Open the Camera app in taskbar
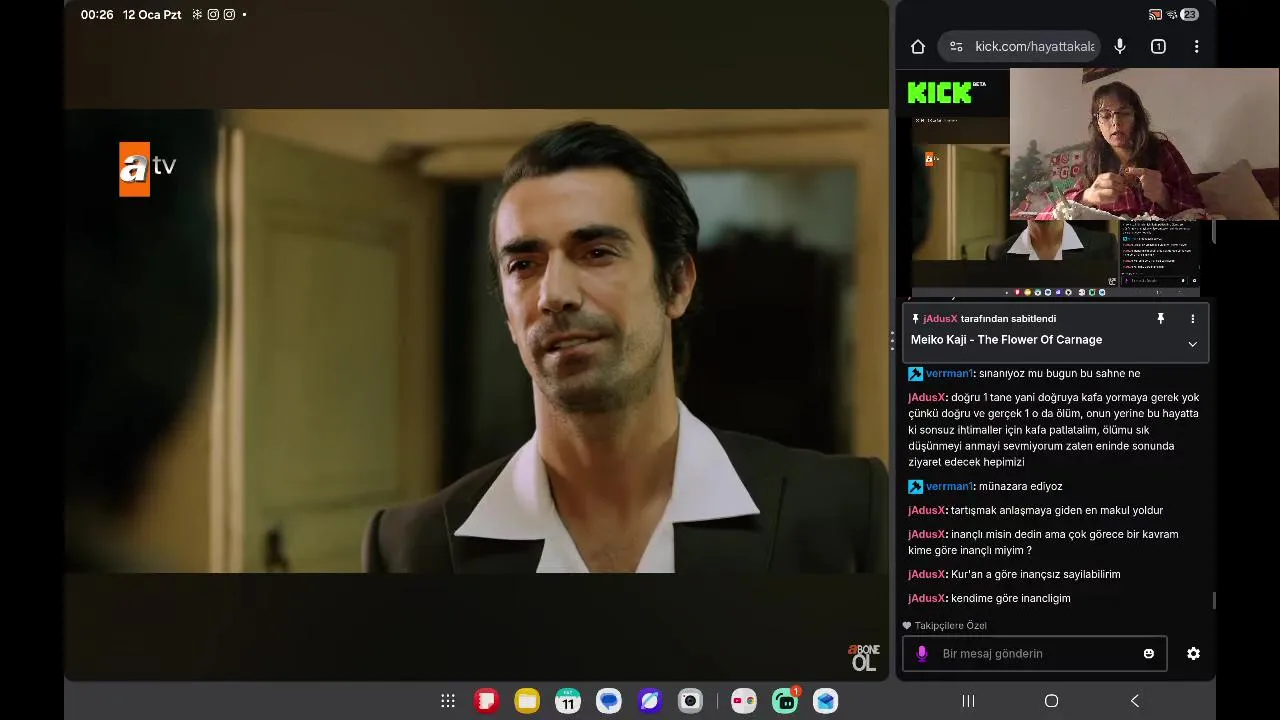The width and height of the screenshot is (1280, 720). [690, 701]
